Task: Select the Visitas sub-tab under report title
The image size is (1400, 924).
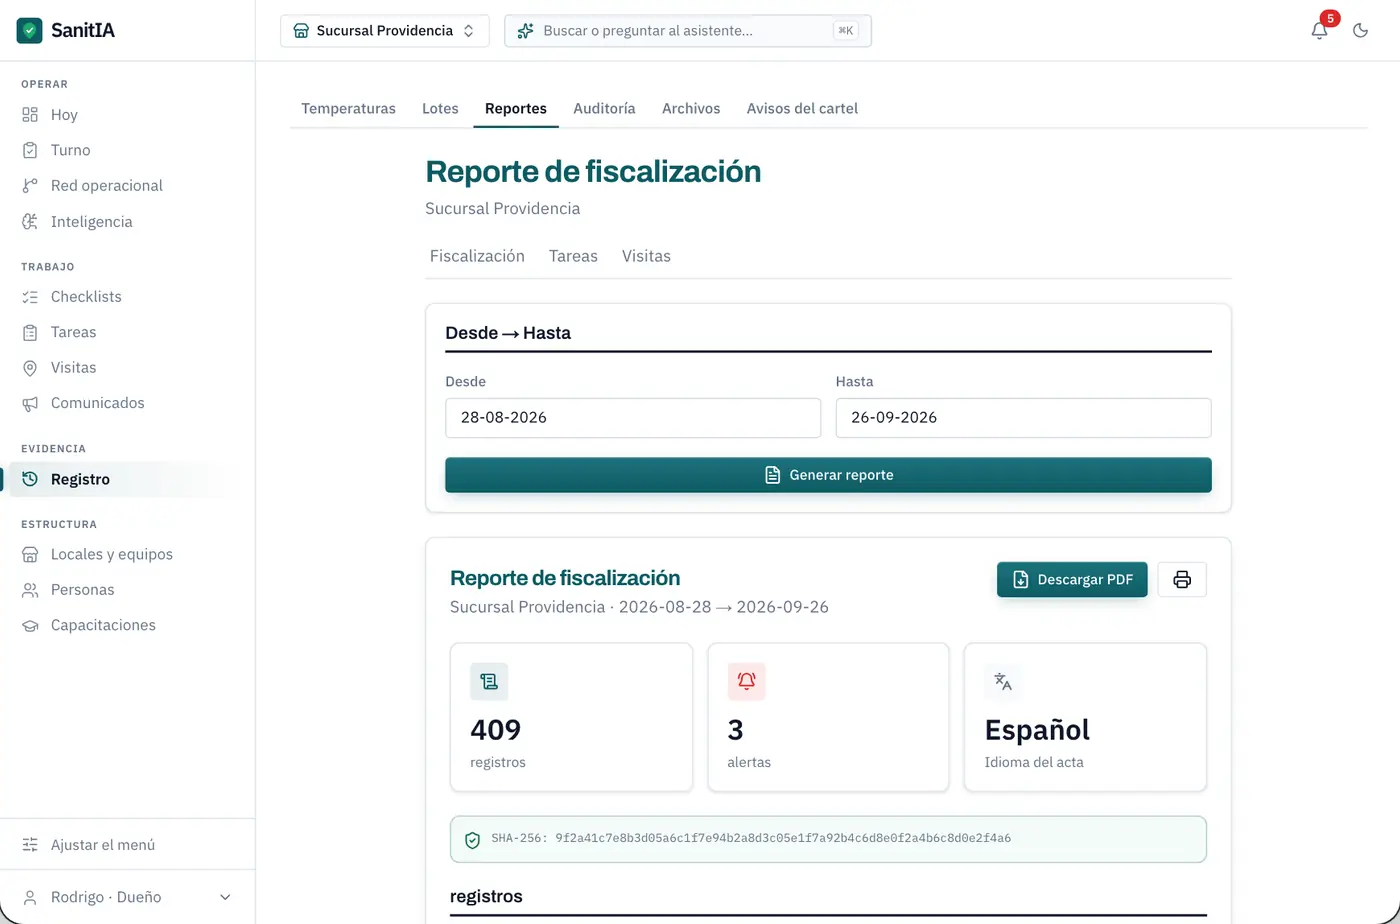Action: pyautogui.click(x=646, y=256)
